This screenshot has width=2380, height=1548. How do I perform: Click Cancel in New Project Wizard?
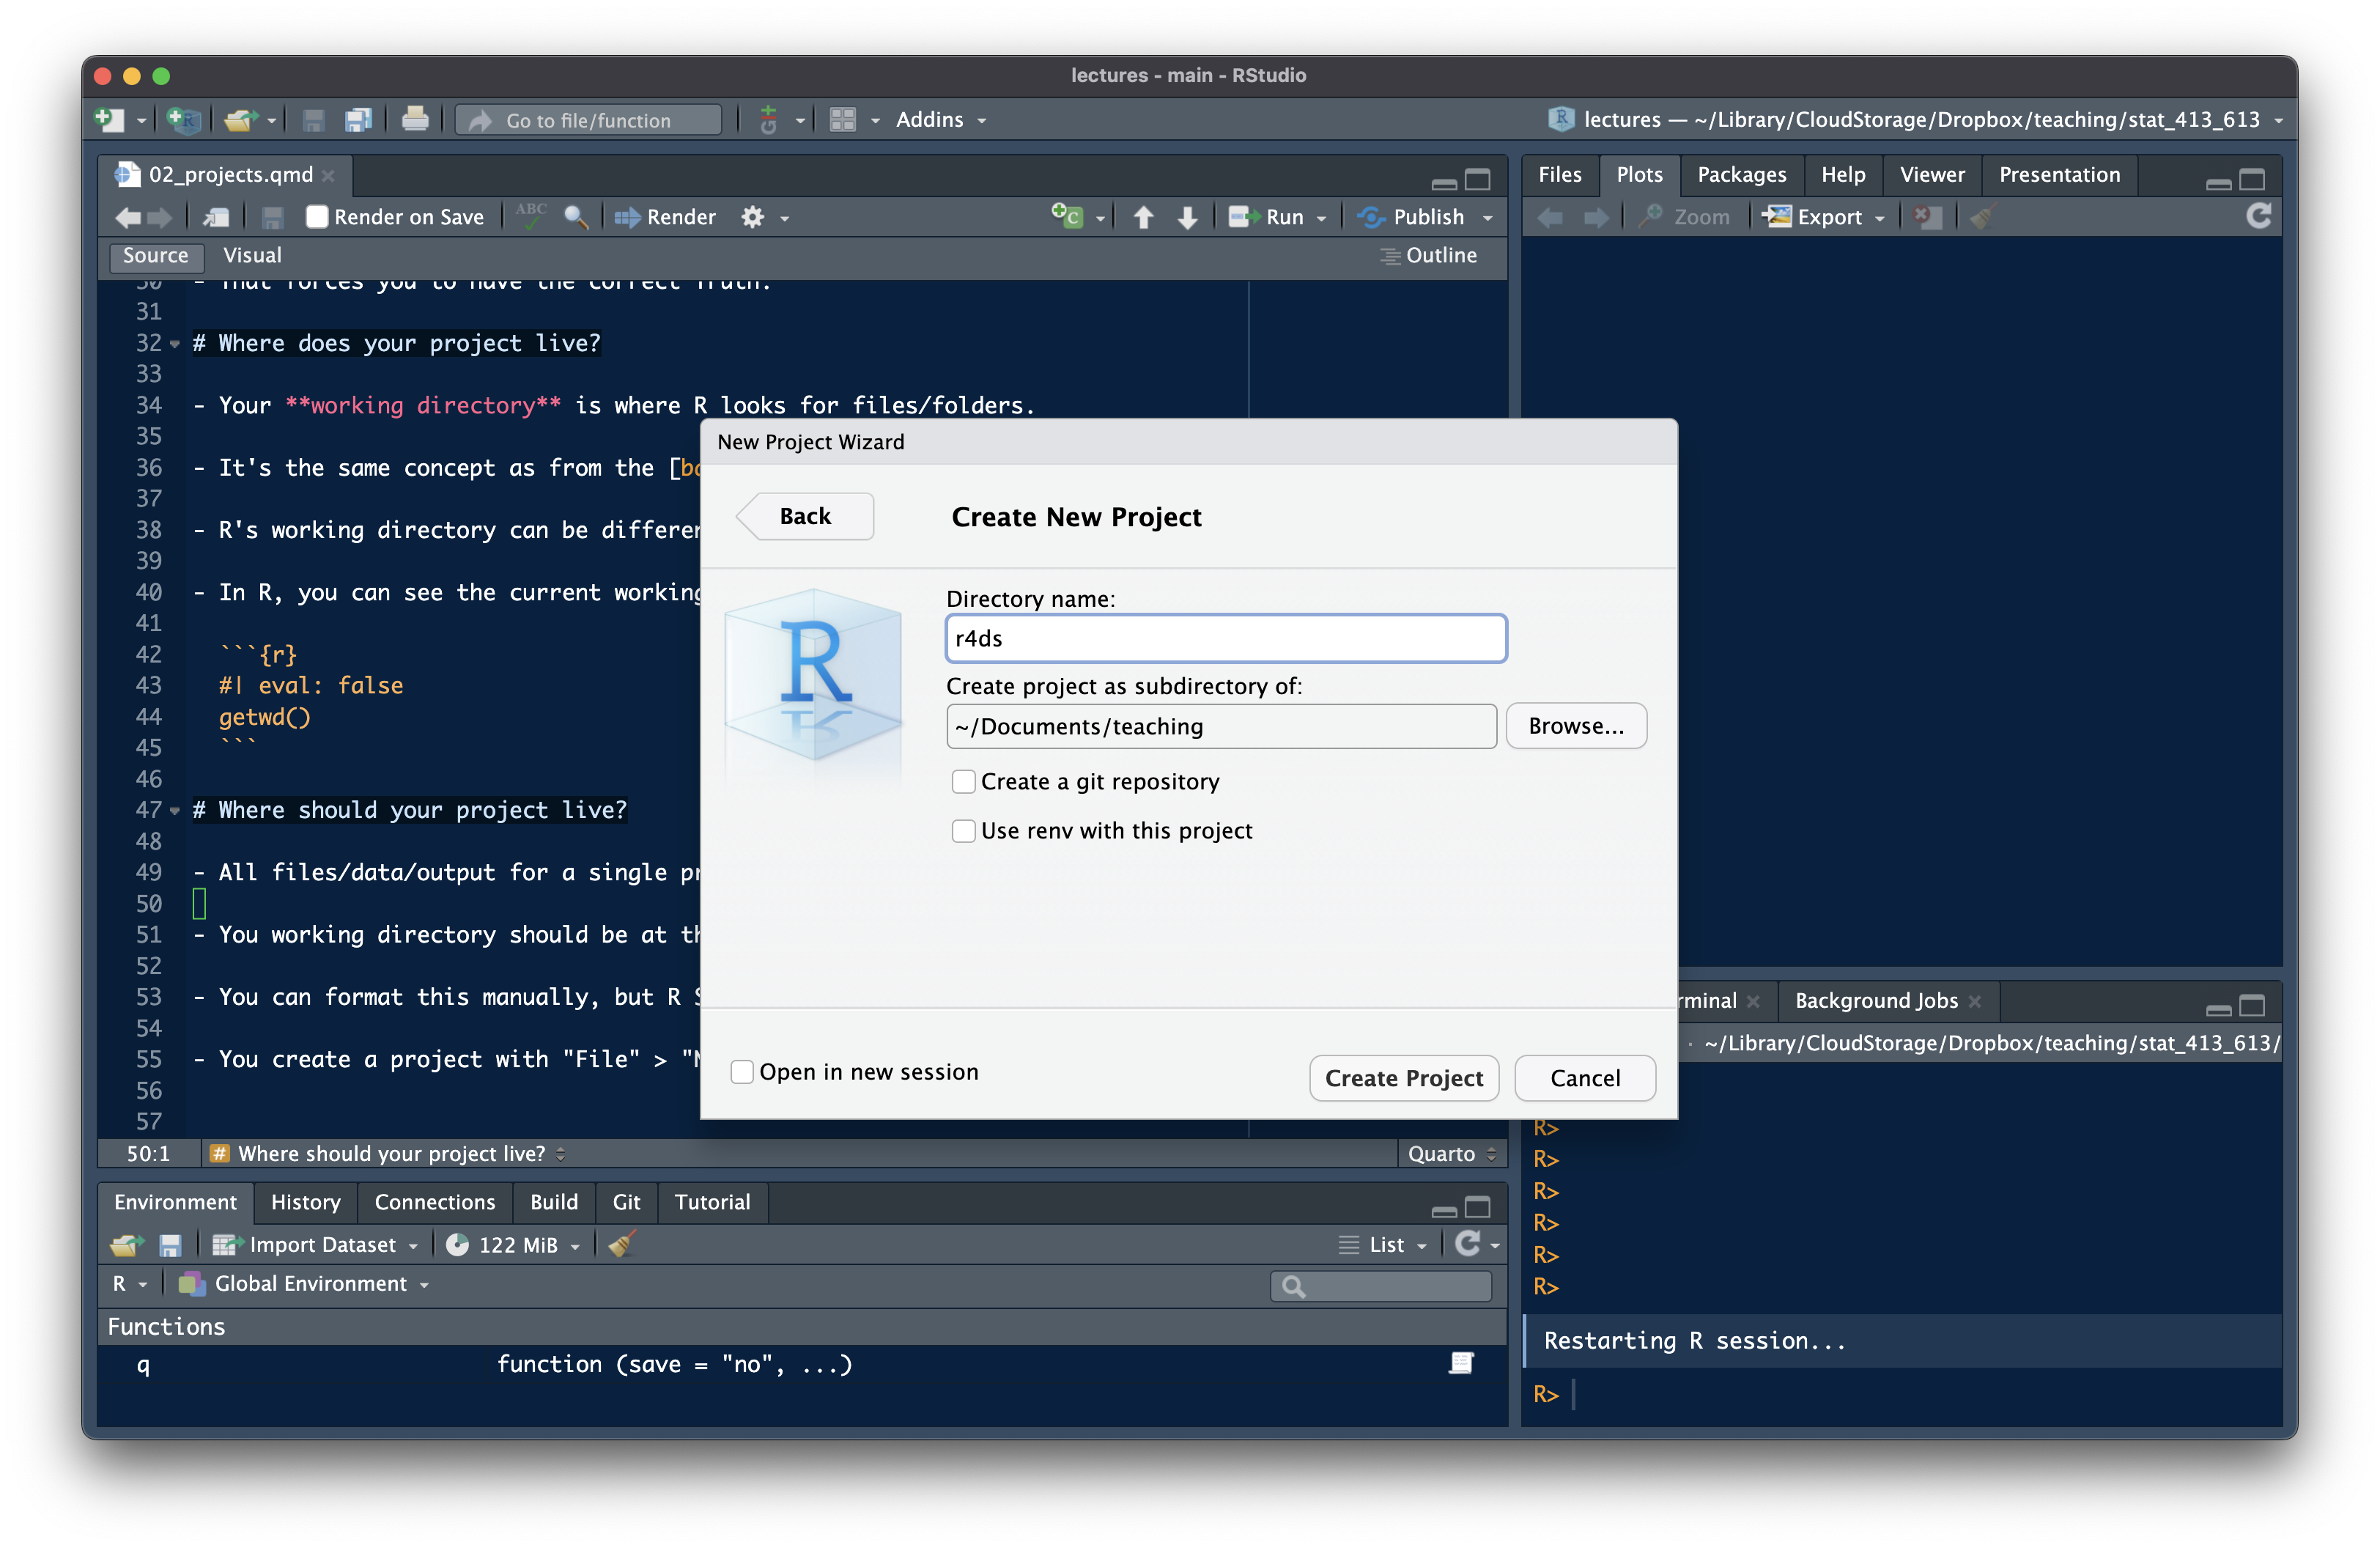click(x=1584, y=1078)
